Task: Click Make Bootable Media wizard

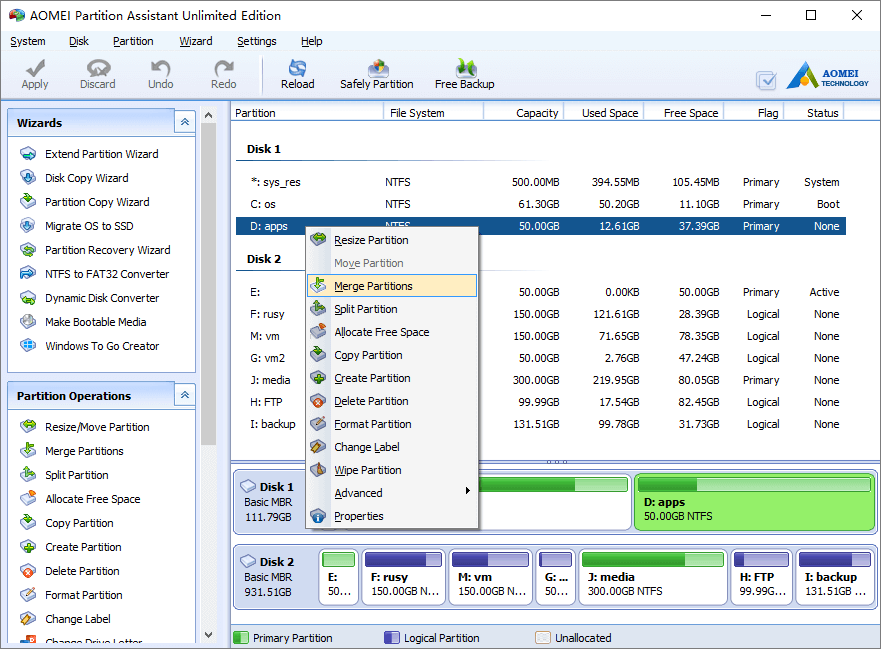Action: tap(96, 322)
